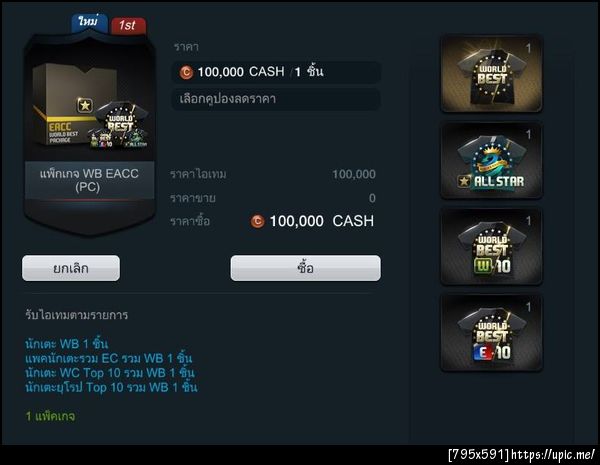Click the 100,000 CASH per piece field

(276, 72)
